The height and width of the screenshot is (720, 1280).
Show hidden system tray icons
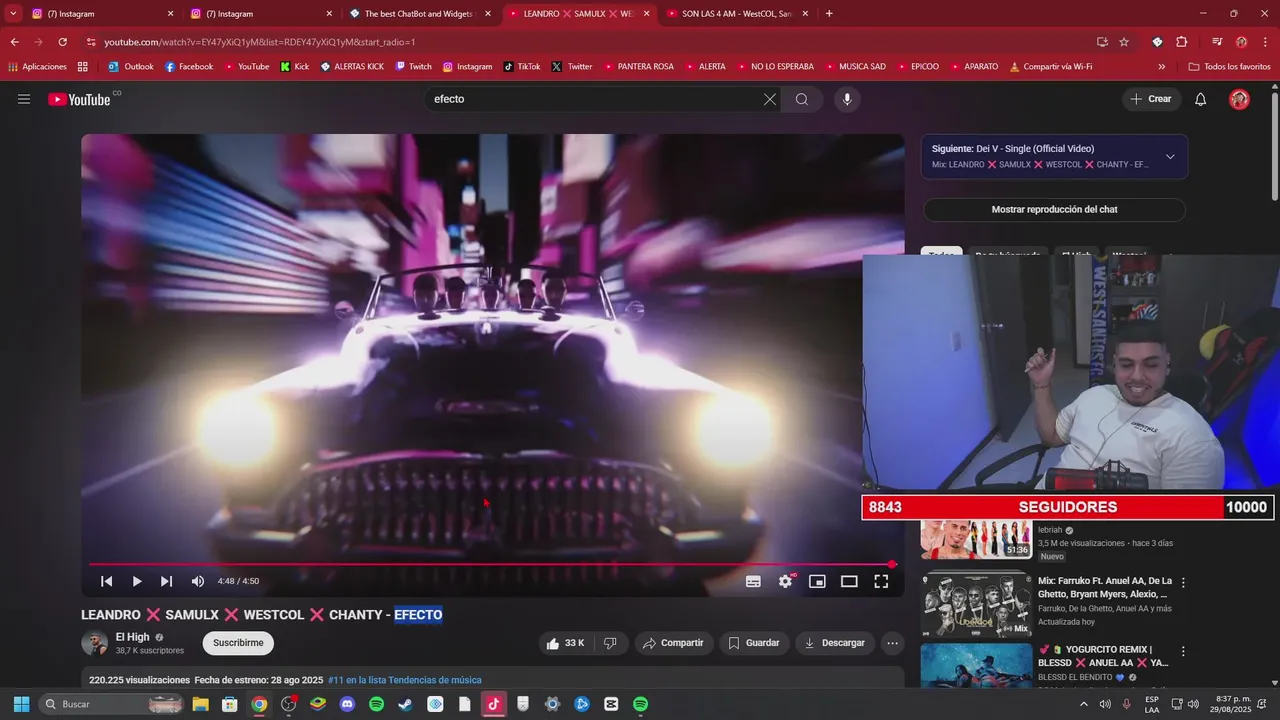(1083, 704)
